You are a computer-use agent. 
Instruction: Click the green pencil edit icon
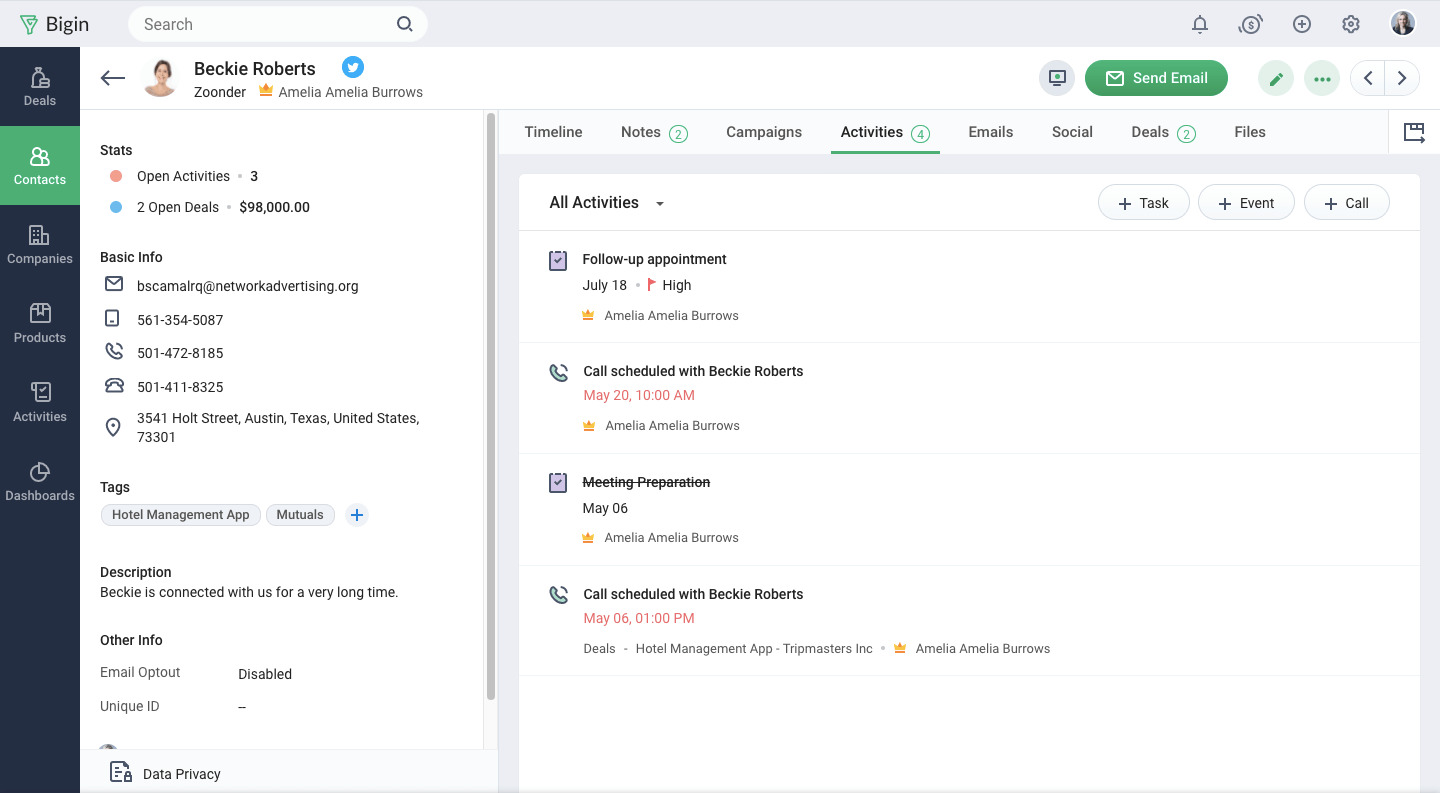pos(1275,78)
